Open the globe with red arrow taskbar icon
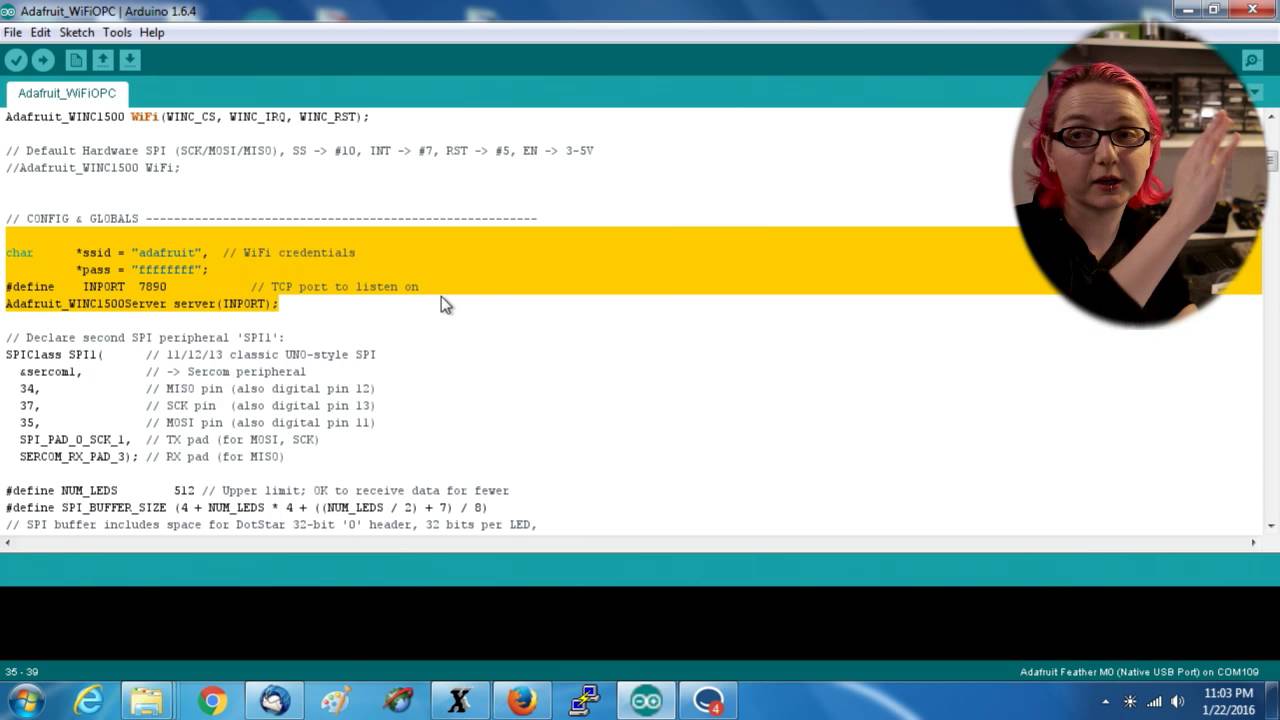This screenshot has width=1280, height=720. coord(397,701)
